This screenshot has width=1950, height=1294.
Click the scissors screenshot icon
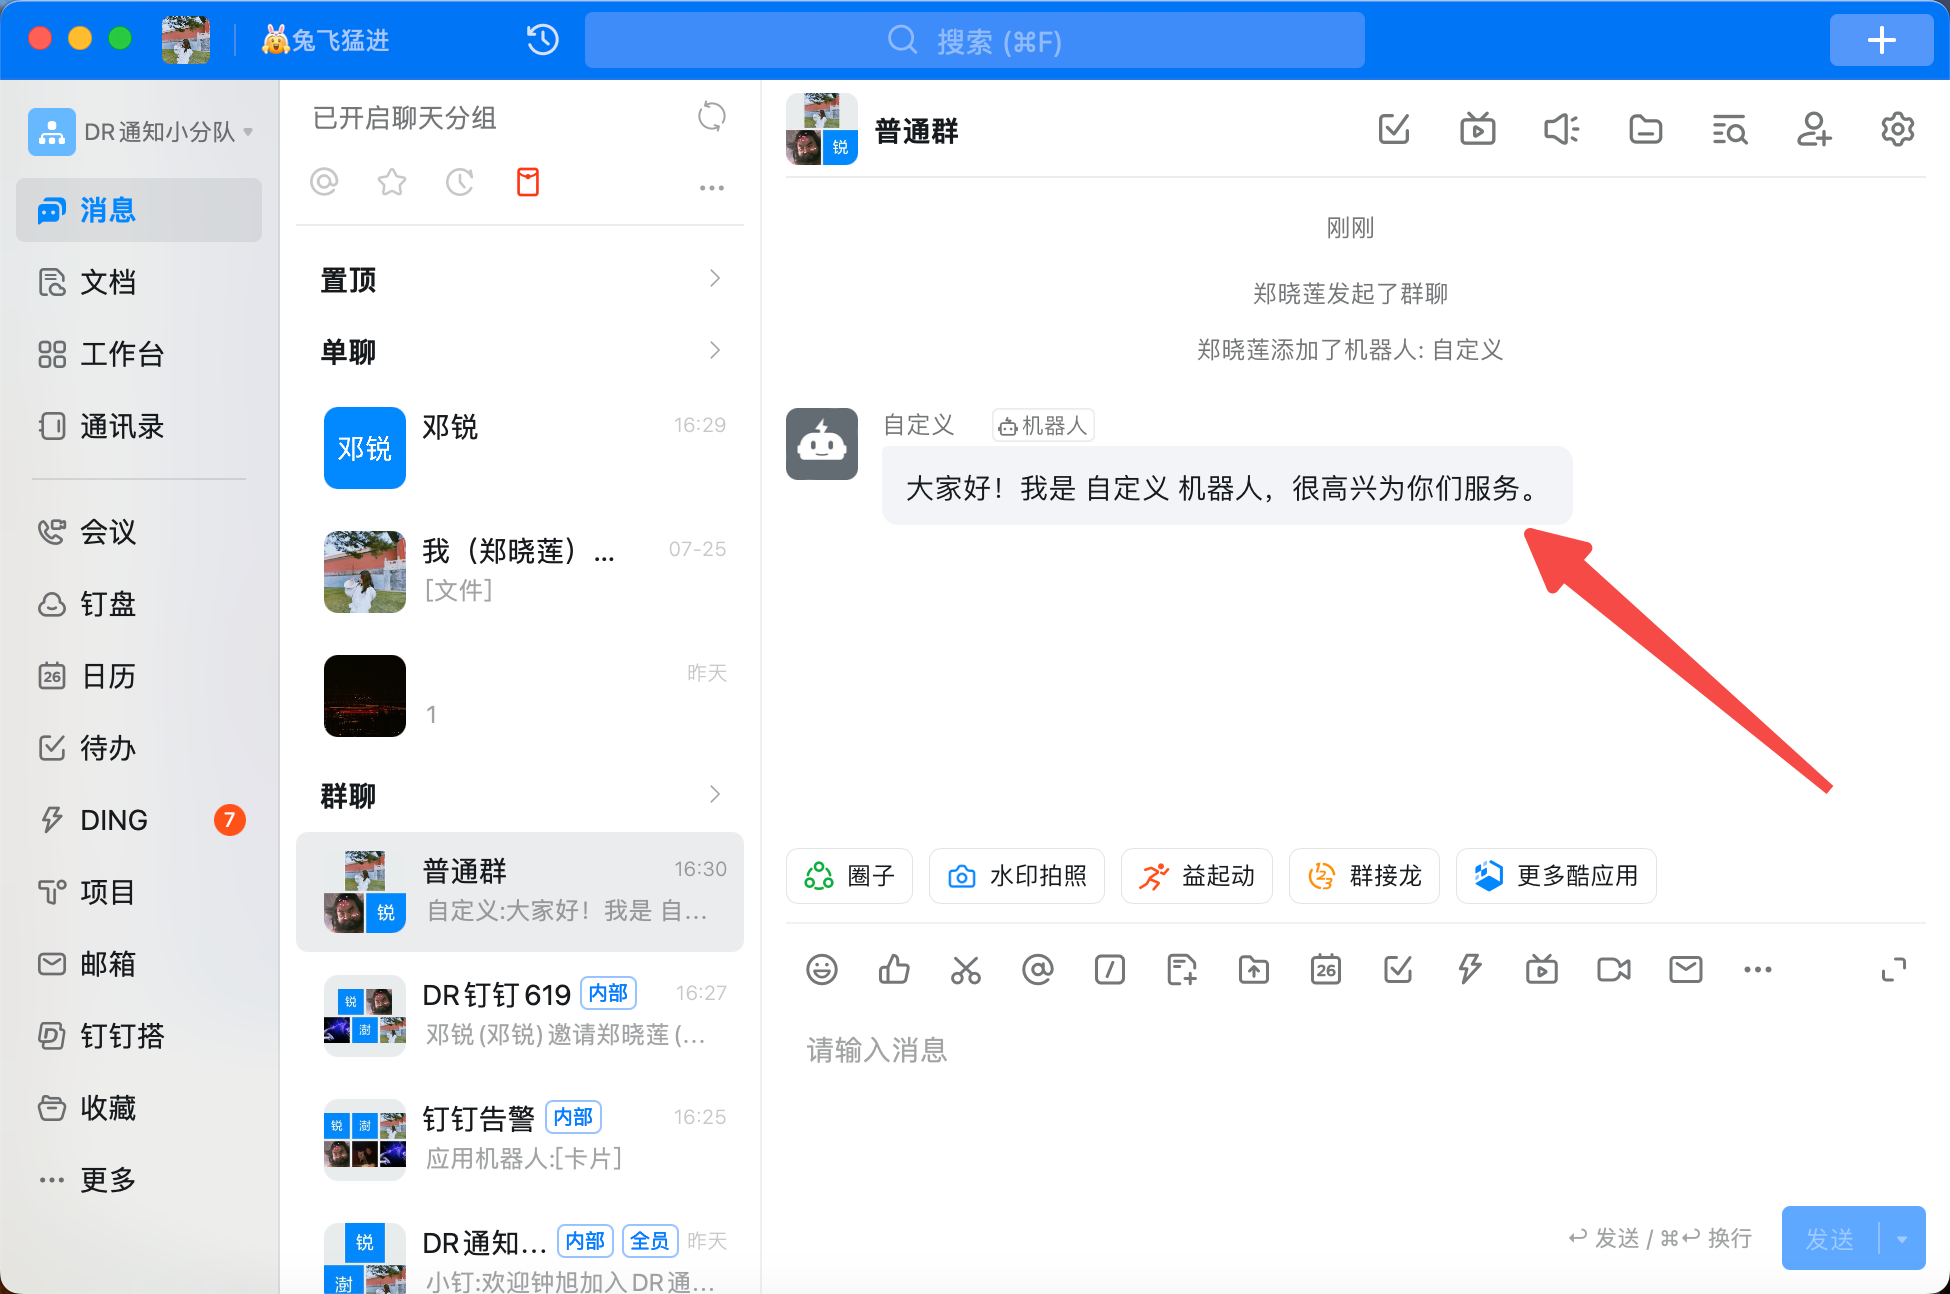click(966, 969)
